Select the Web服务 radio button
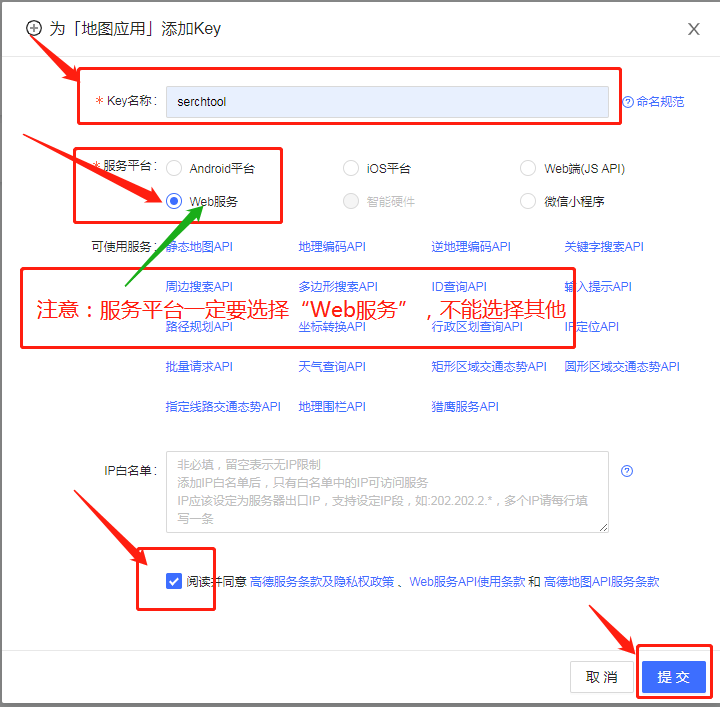Image resolution: width=720 pixels, height=707 pixels. coord(175,201)
